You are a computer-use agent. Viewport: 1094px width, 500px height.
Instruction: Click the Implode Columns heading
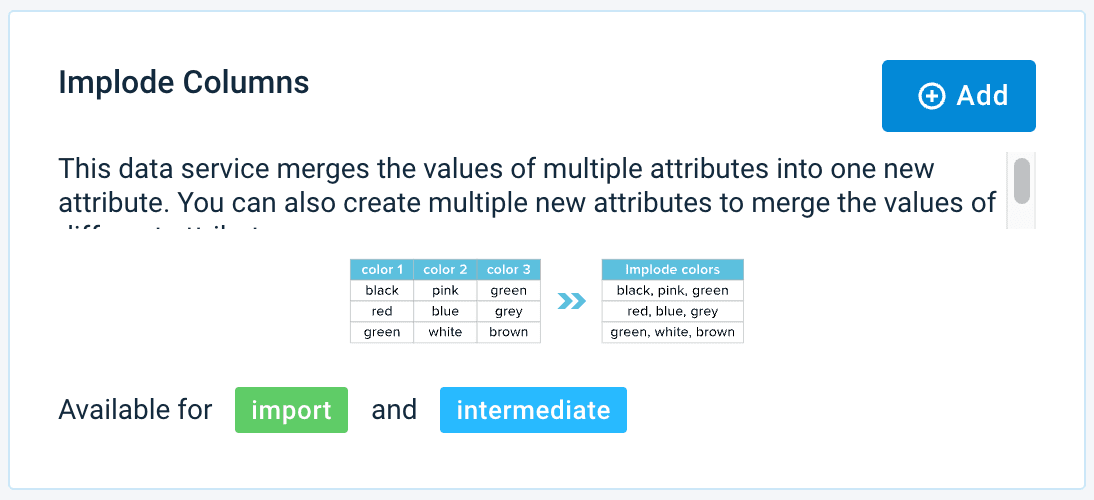[184, 82]
